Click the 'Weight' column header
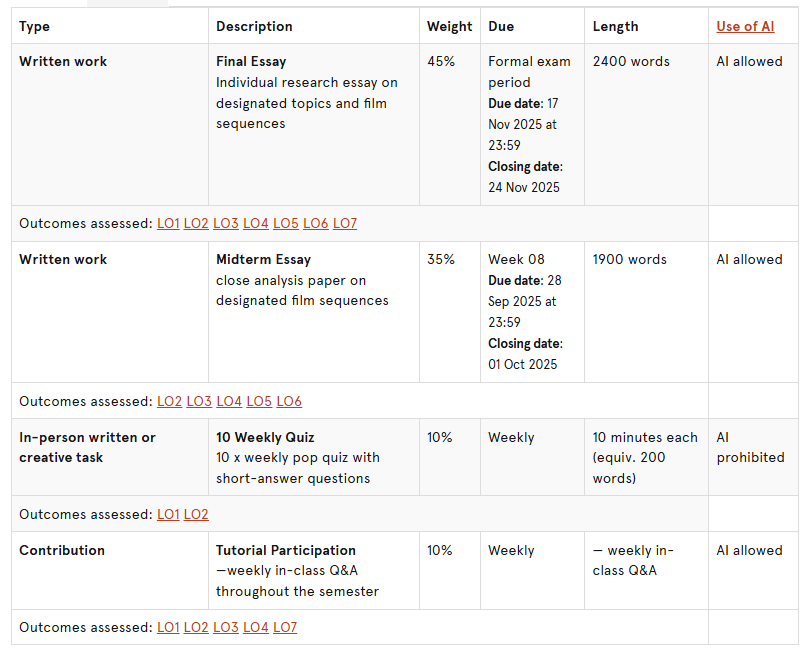Image resolution: width=804 pixels, height=659 pixels. (449, 26)
